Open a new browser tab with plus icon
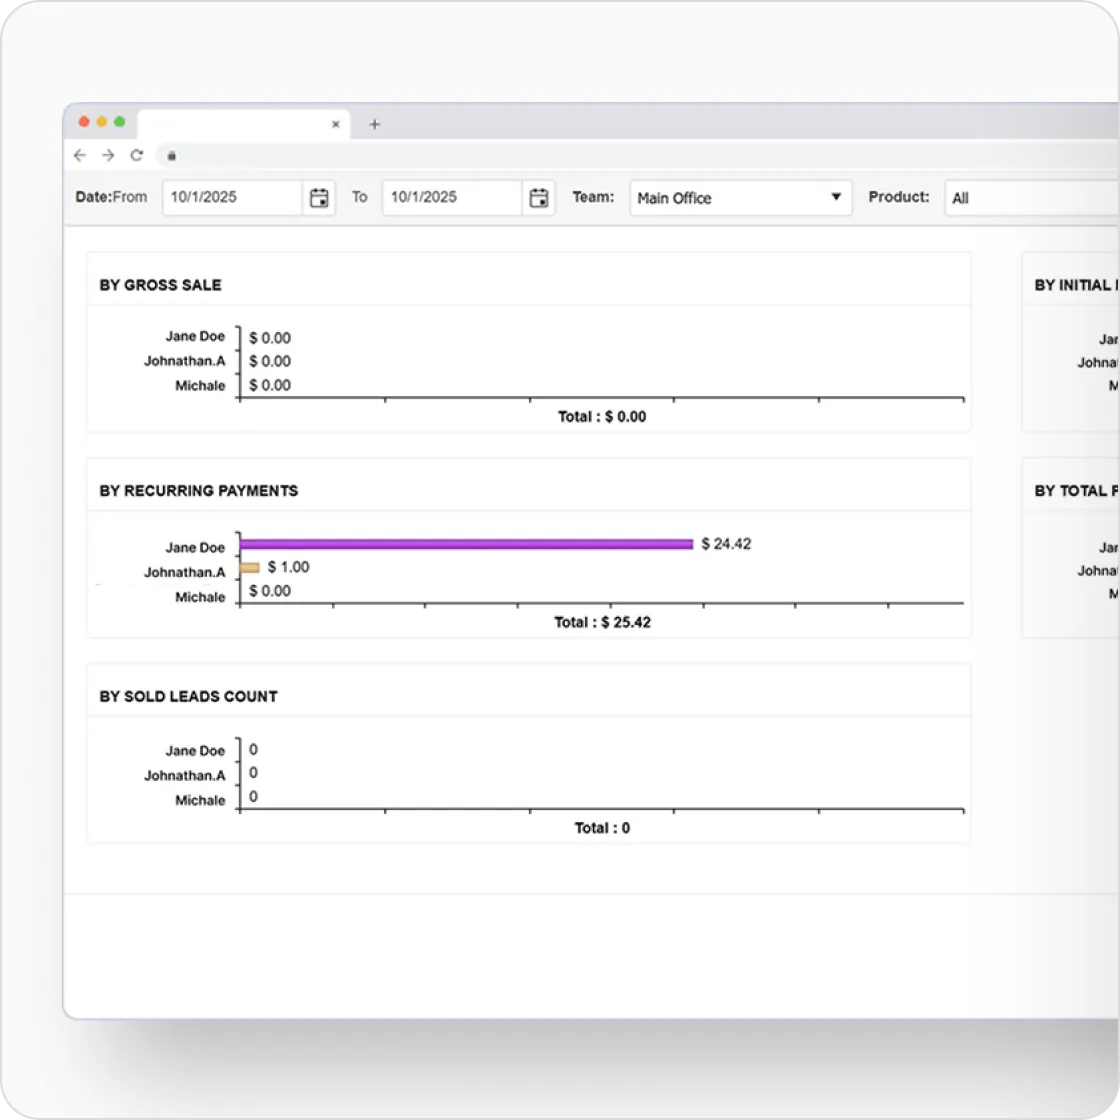The height and width of the screenshot is (1120, 1120). pos(375,123)
